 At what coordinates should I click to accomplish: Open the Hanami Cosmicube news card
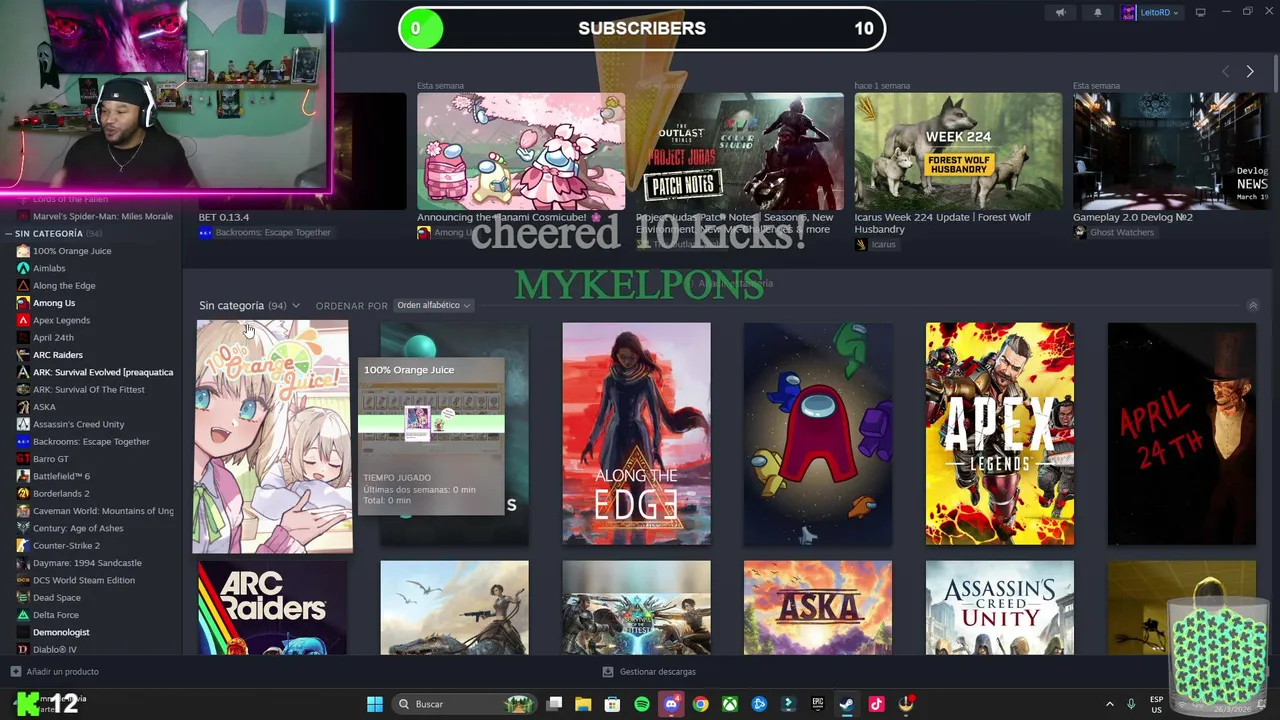(521, 151)
